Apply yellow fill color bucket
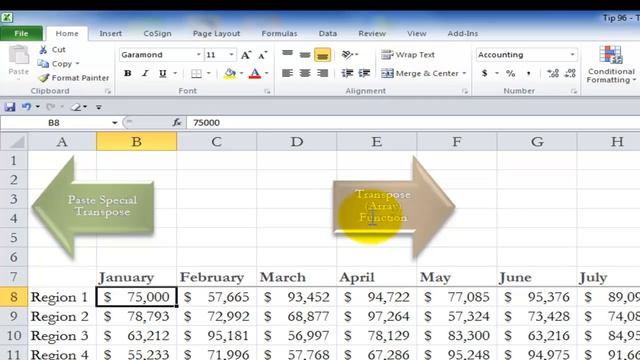This screenshot has width=640, height=360. pos(230,73)
